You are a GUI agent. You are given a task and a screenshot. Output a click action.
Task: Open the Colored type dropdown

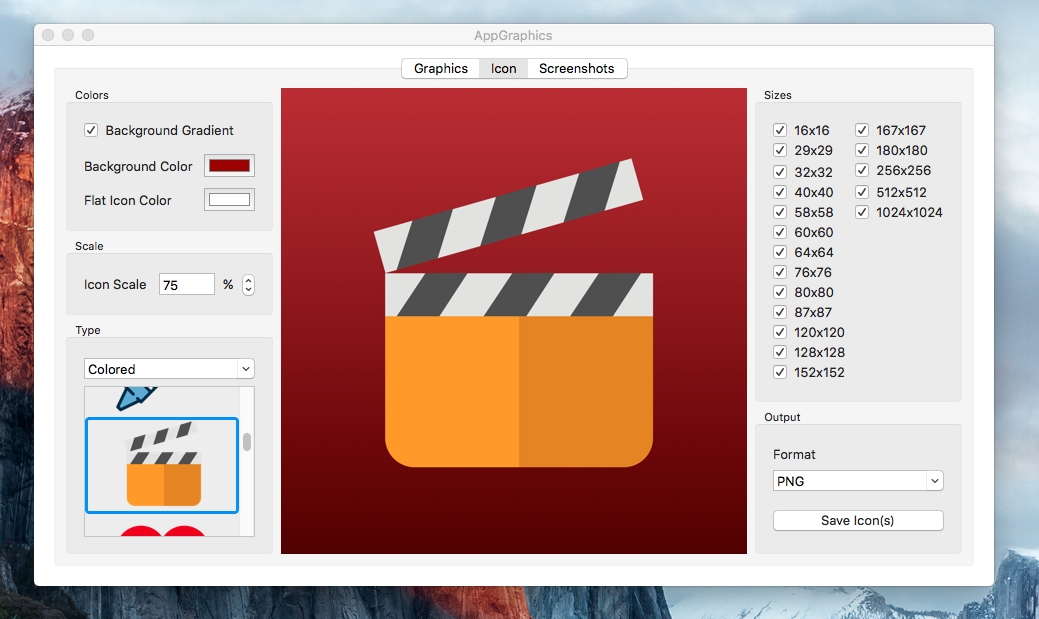coord(169,369)
